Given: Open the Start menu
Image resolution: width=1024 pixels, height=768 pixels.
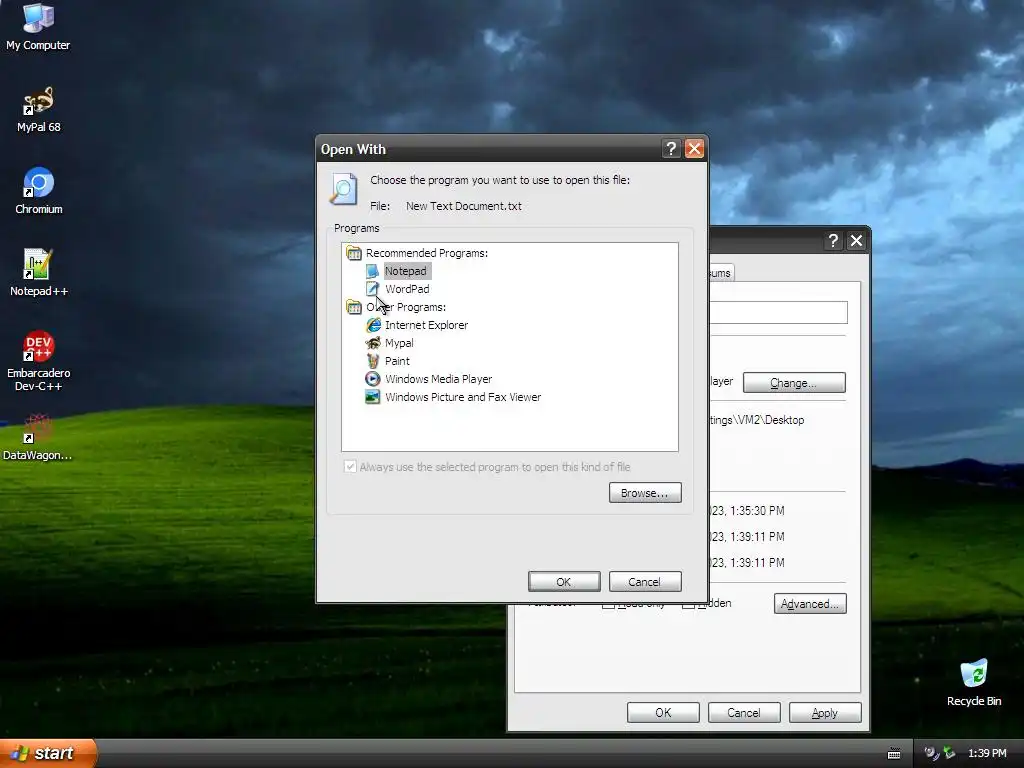Looking at the screenshot, I should (x=48, y=753).
